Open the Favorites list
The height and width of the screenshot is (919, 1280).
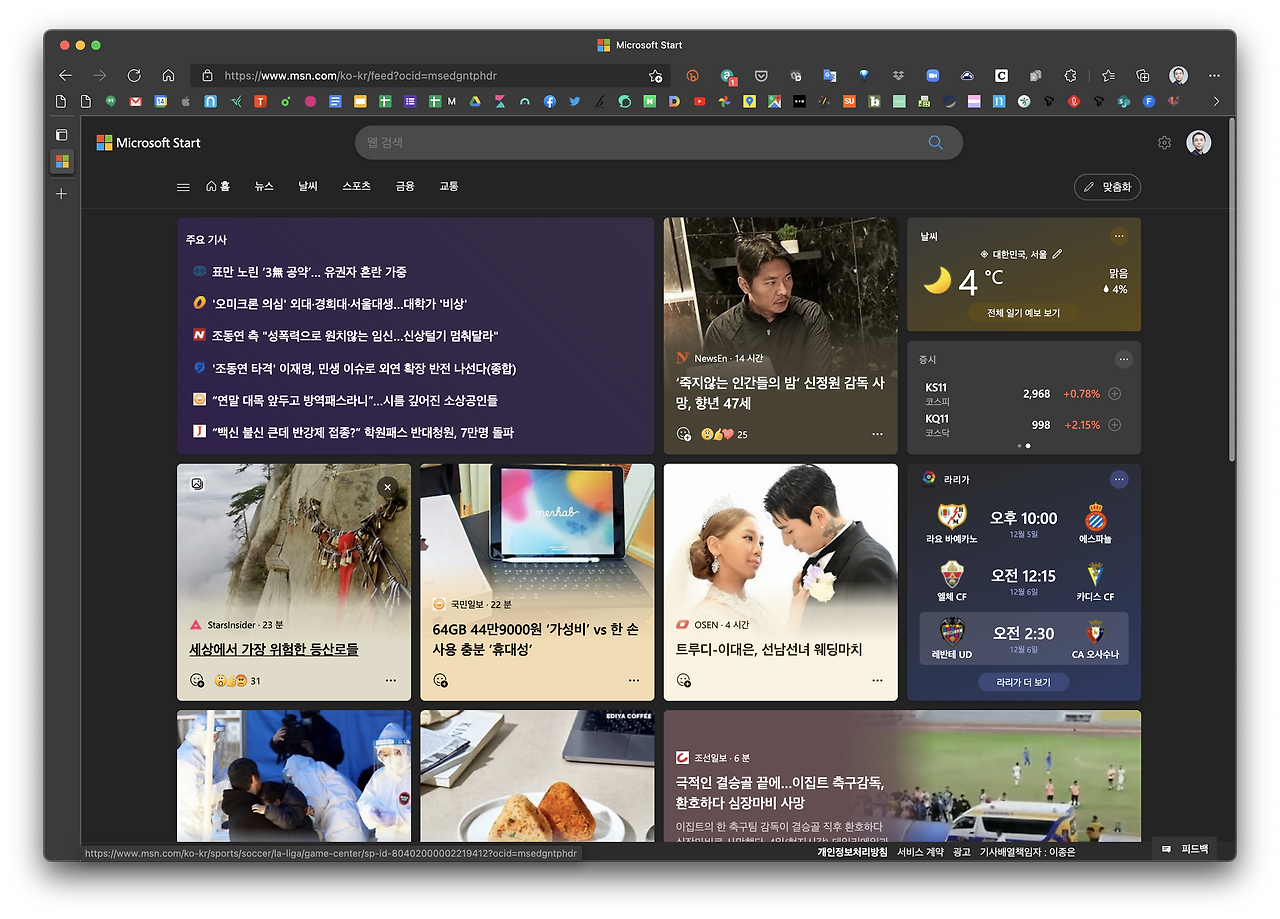[x=1108, y=75]
